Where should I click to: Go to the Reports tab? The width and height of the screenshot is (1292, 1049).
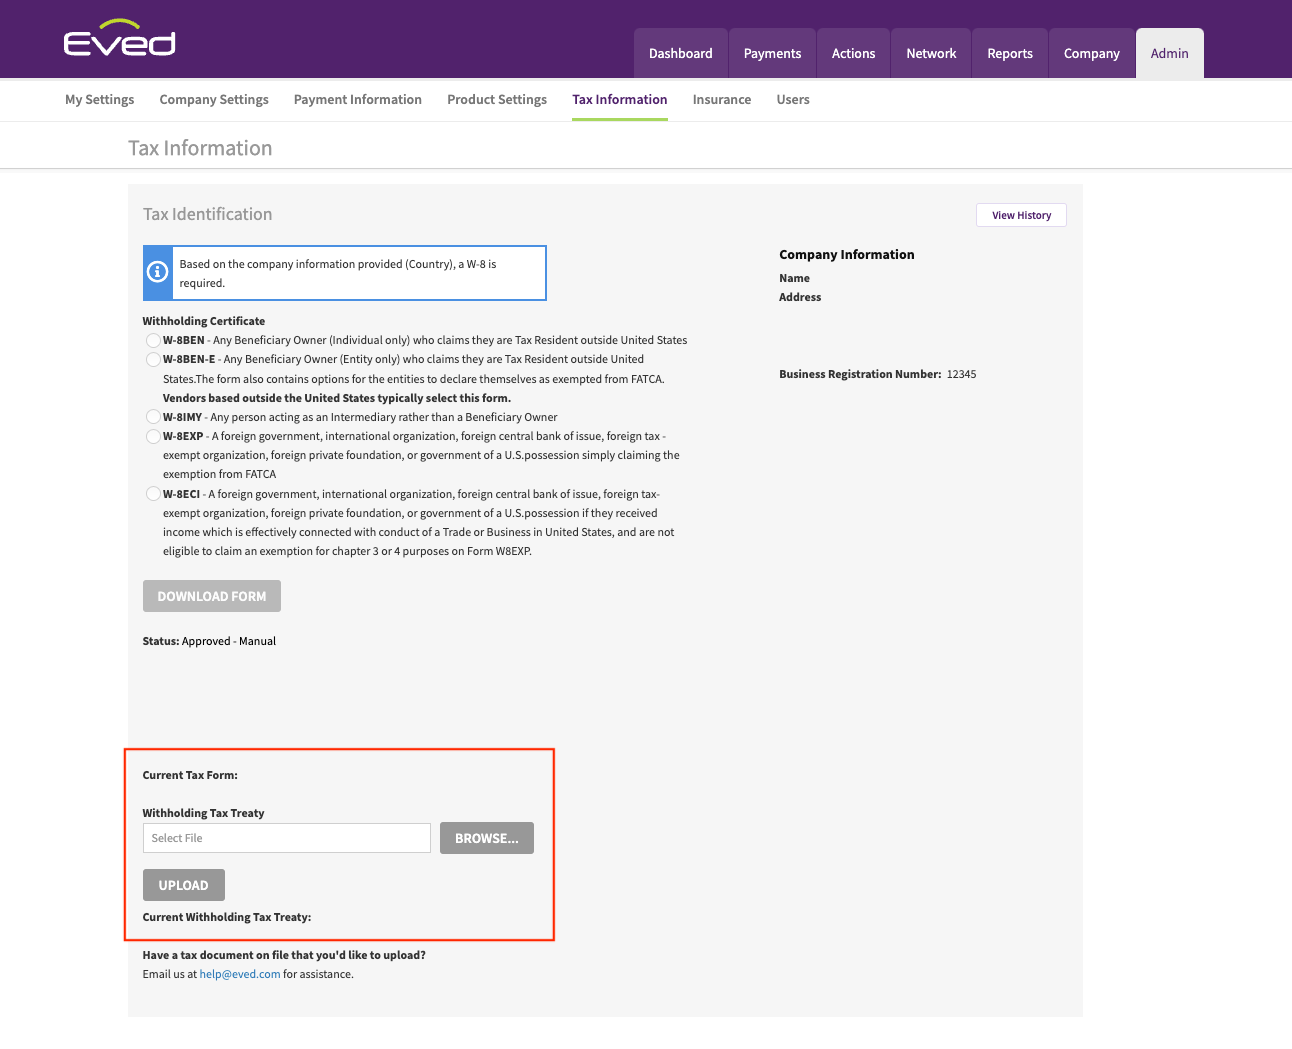pyautogui.click(x=1010, y=53)
